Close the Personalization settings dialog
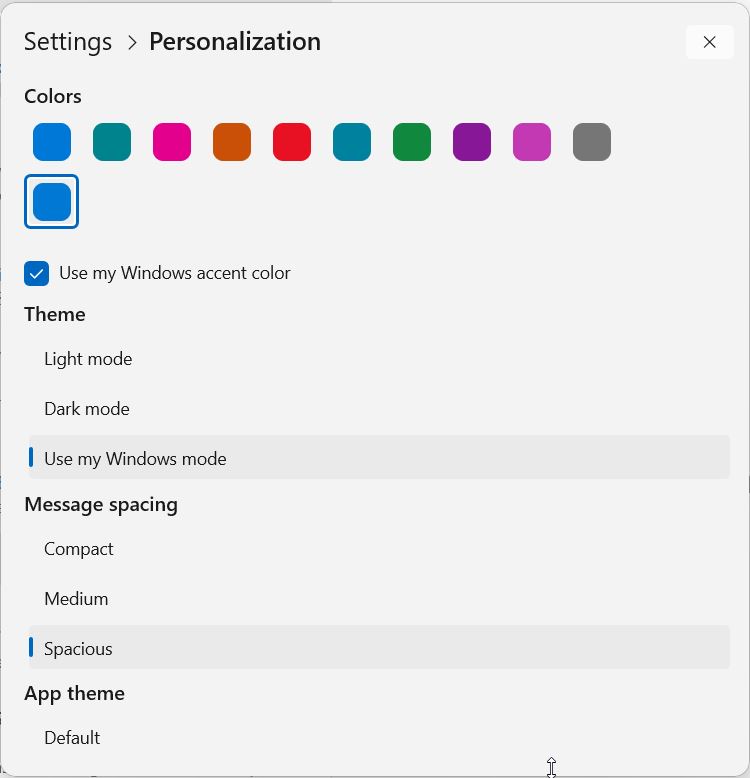750x778 pixels. click(710, 42)
